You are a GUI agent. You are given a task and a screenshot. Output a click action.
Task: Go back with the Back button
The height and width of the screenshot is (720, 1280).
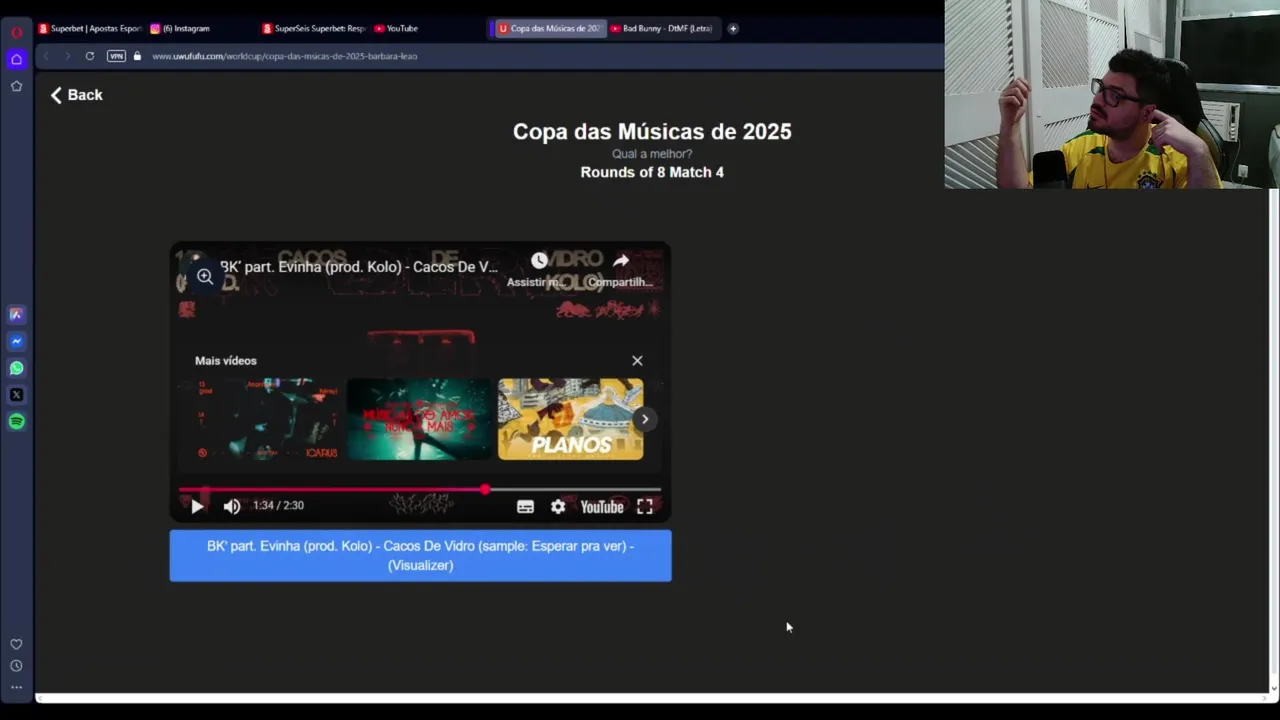coord(76,95)
